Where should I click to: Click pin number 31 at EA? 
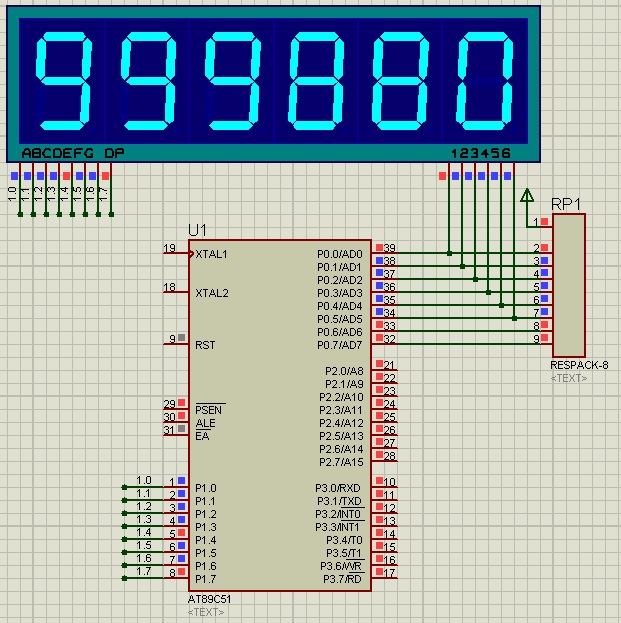pyautogui.click(x=169, y=430)
